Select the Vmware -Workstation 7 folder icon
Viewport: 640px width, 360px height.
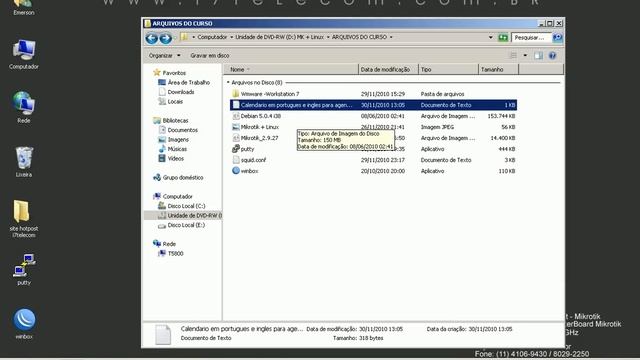pyautogui.click(x=236, y=94)
